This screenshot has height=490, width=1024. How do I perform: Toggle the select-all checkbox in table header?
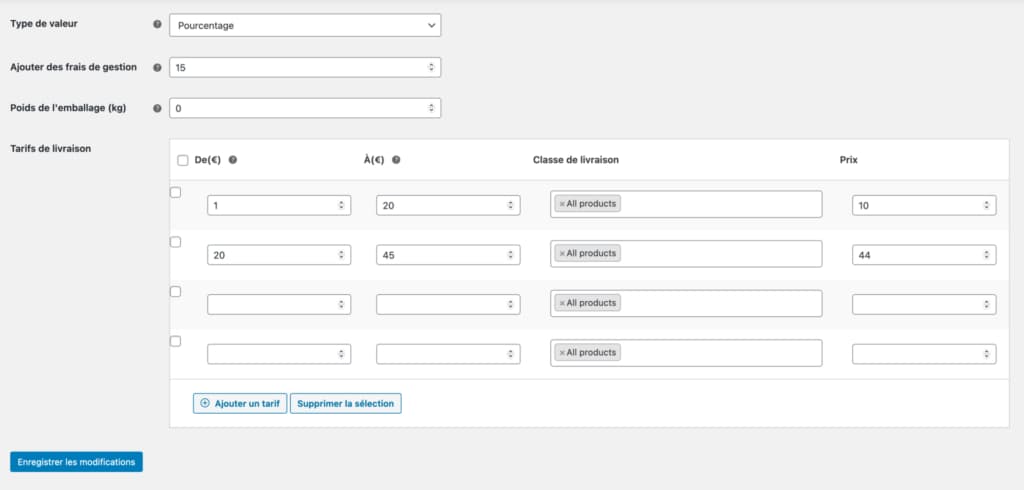point(182,160)
